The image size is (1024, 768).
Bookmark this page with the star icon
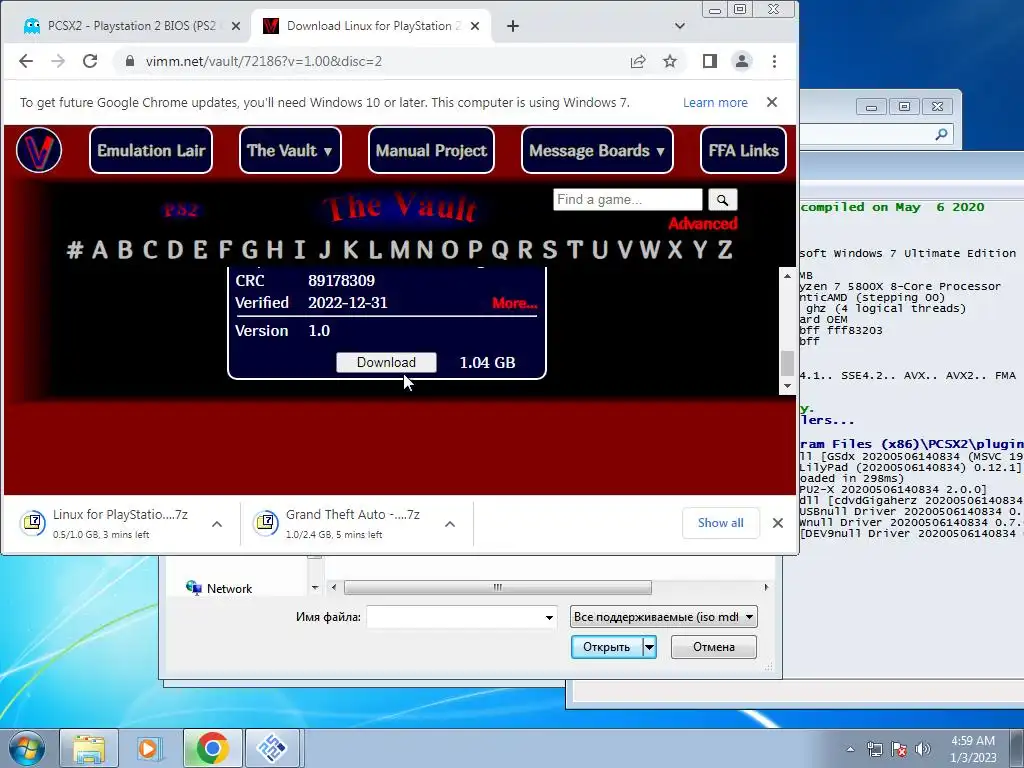click(670, 61)
